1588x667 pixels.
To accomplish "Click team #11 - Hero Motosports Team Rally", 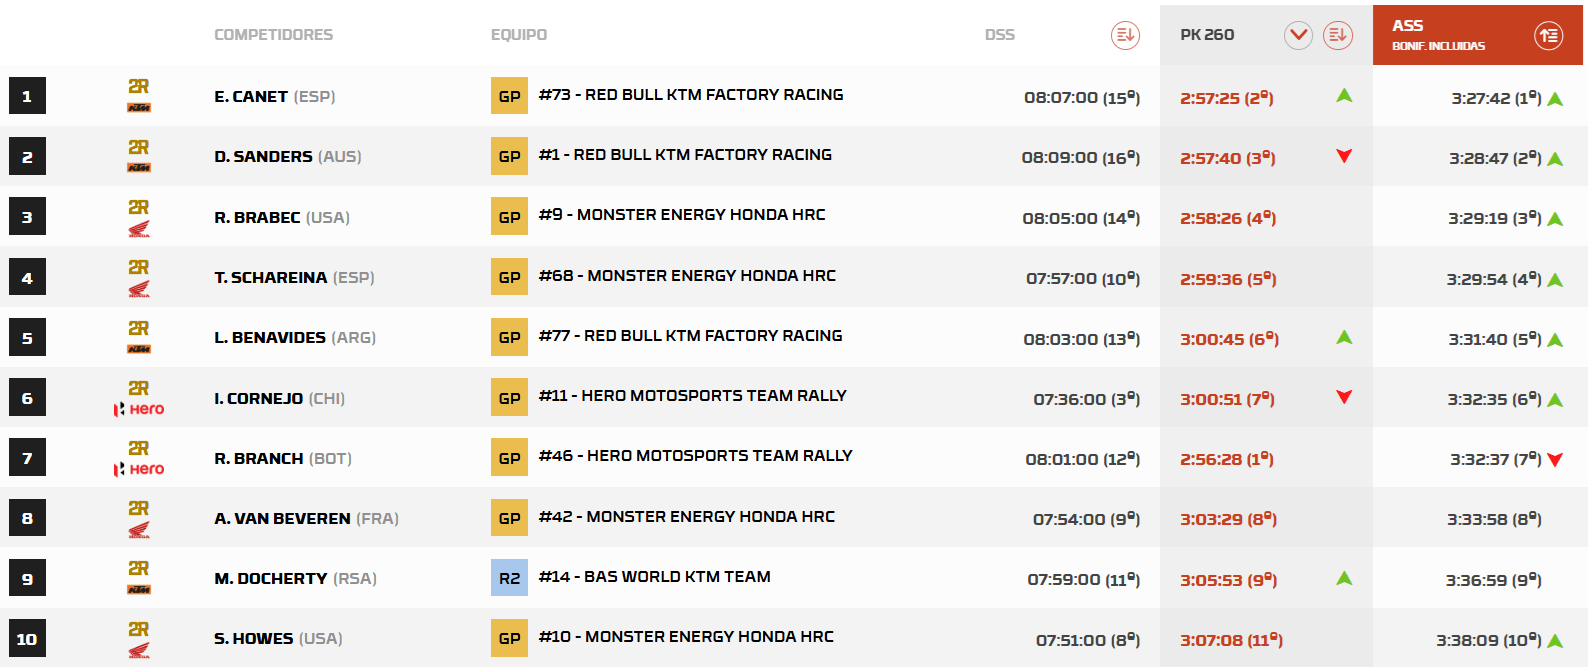I will coord(693,396).
